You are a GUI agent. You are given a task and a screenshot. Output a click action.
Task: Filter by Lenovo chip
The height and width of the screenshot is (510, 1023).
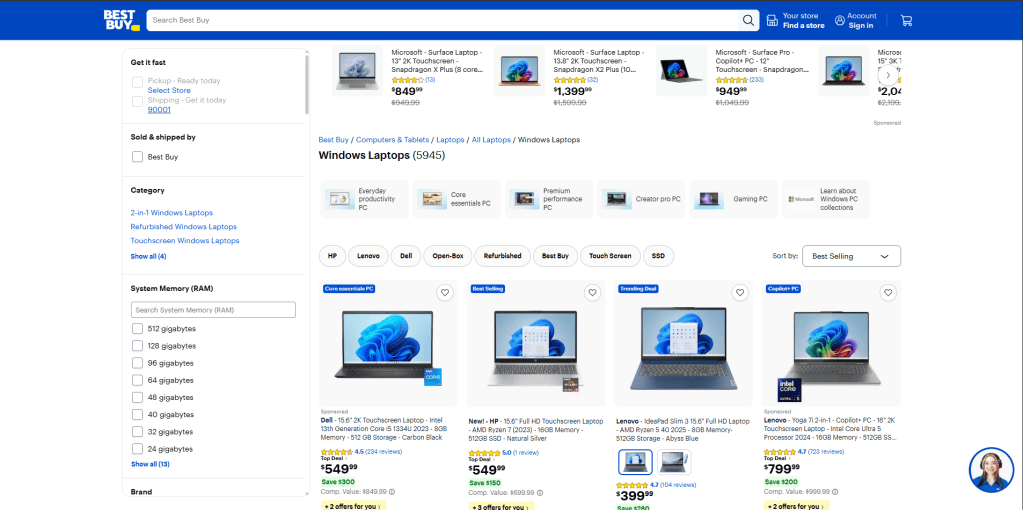(x=369, y=256)
